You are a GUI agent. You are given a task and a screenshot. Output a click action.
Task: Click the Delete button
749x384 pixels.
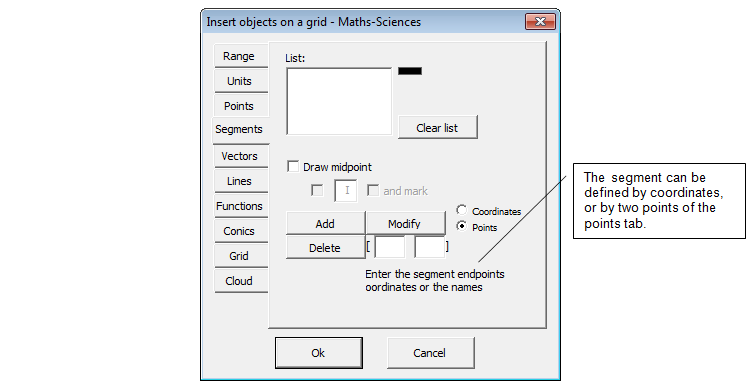tap(325, 247)
